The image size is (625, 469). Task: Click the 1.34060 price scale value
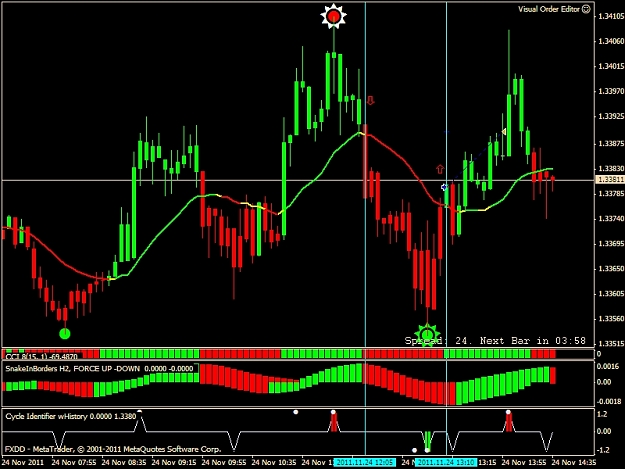coord(611,41)
